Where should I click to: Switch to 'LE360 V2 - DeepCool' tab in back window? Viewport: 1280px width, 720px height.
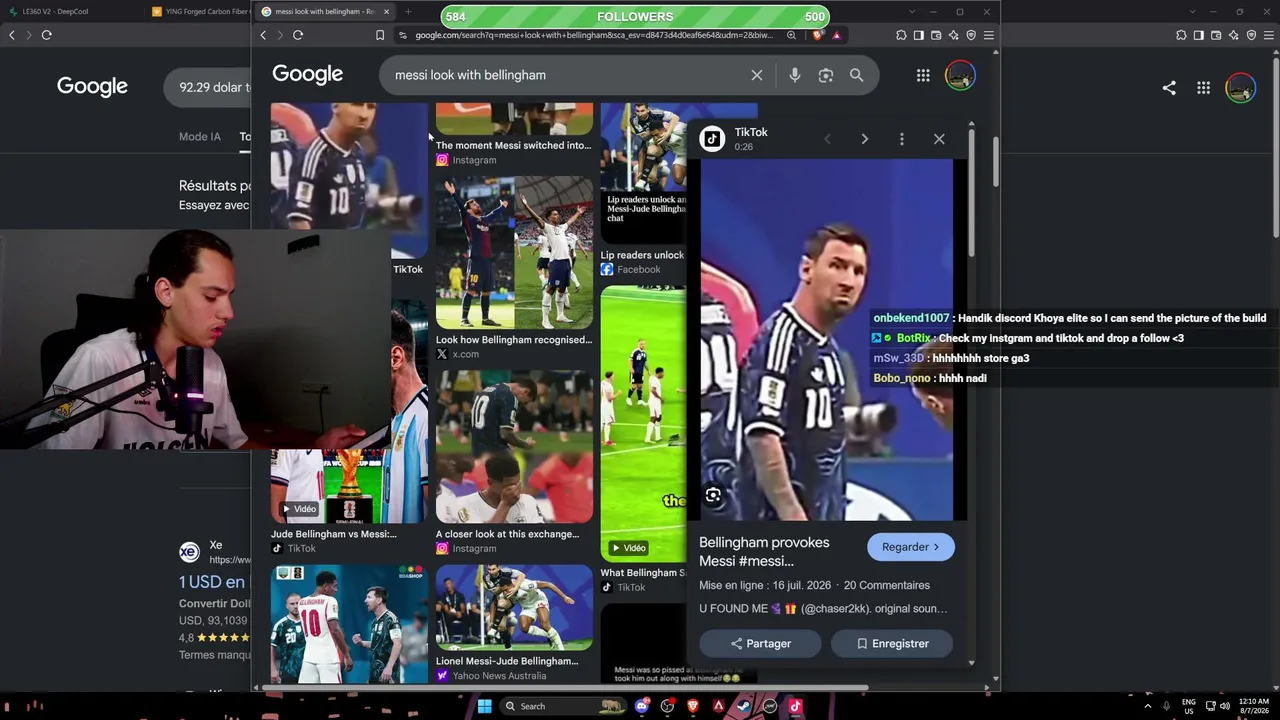(x=55, y=12)
